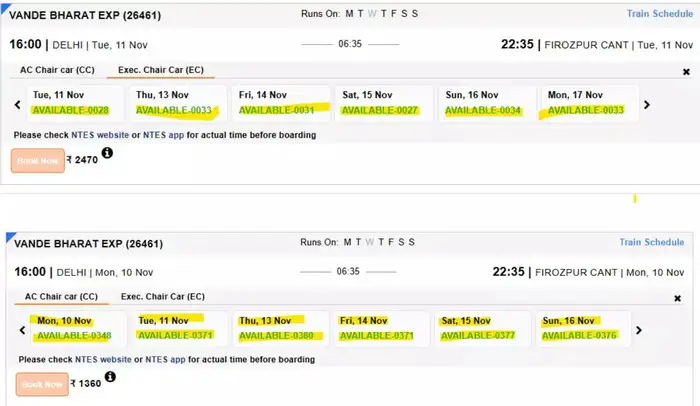Select the Thu, 13 Nov AVAILABLE-0033 card
Screen dimensions: 700x406
(x=178, y=103)
